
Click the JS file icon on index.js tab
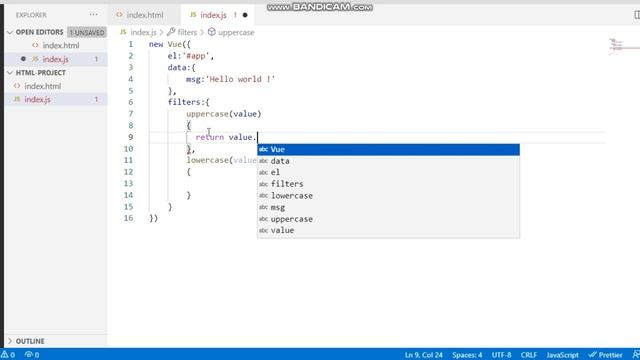(x=193, y=15)
